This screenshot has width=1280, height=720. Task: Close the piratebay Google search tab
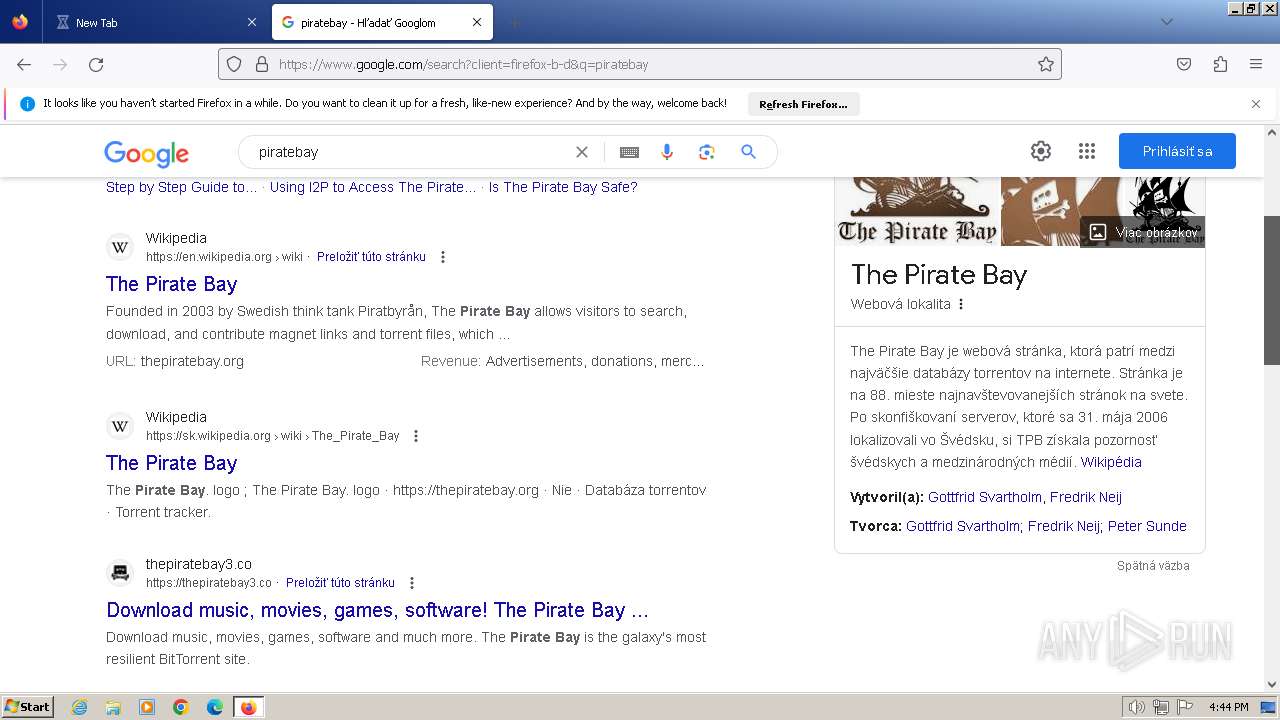point(477,22)
